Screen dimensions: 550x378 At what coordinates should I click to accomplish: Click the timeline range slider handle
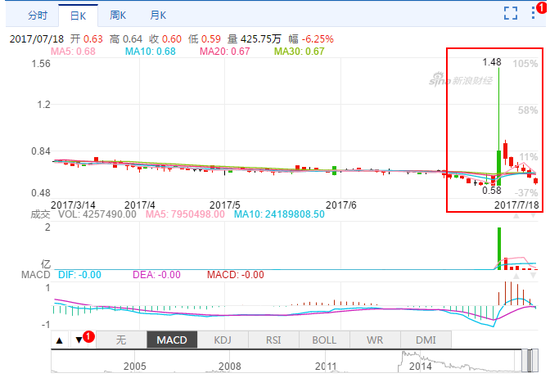pyautogui.click(x=530, y=360)
